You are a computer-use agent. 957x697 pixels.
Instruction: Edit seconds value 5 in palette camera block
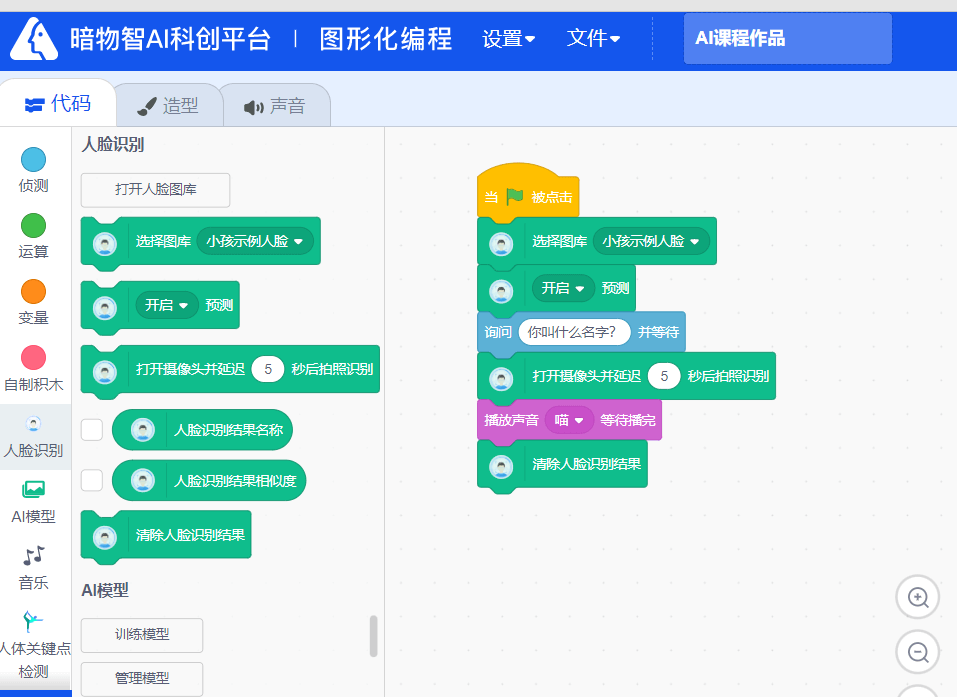[x=268, y=369]
